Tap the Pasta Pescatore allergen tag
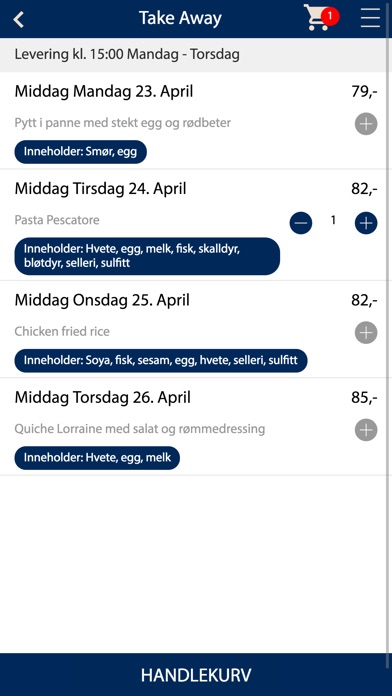The height and width of the screenshot is (696, 392). coord(147,256)
